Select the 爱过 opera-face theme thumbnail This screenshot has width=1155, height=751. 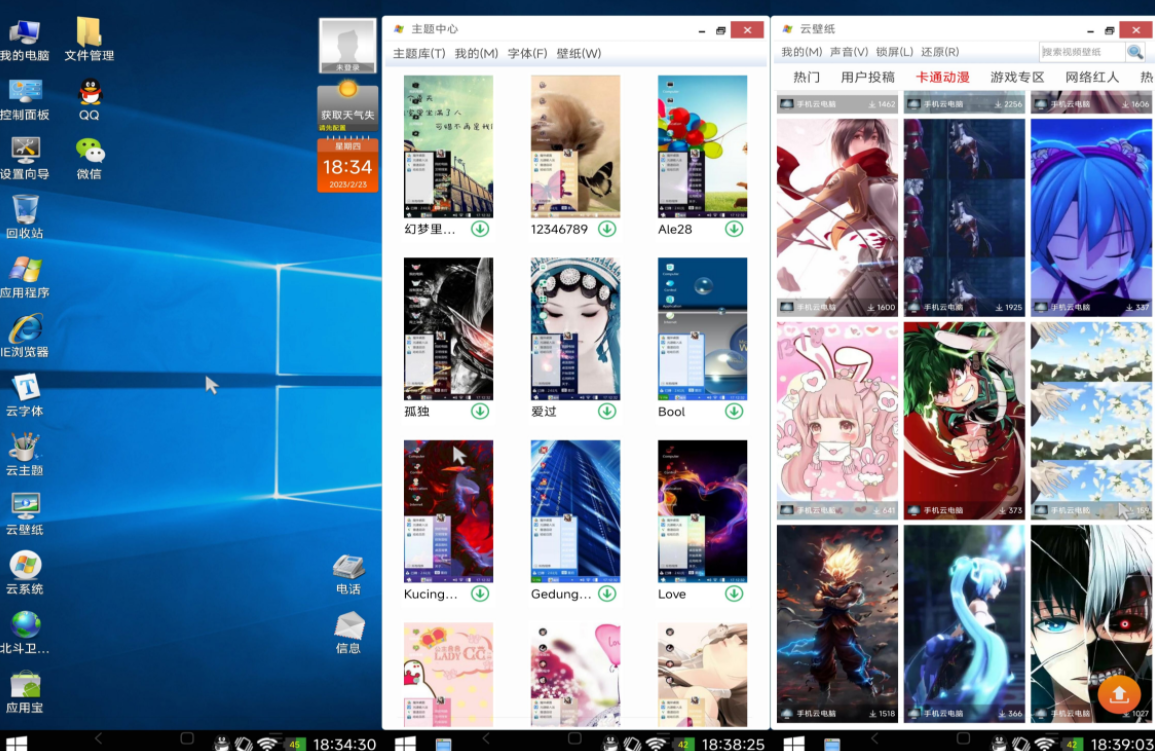tap(575, 329)
